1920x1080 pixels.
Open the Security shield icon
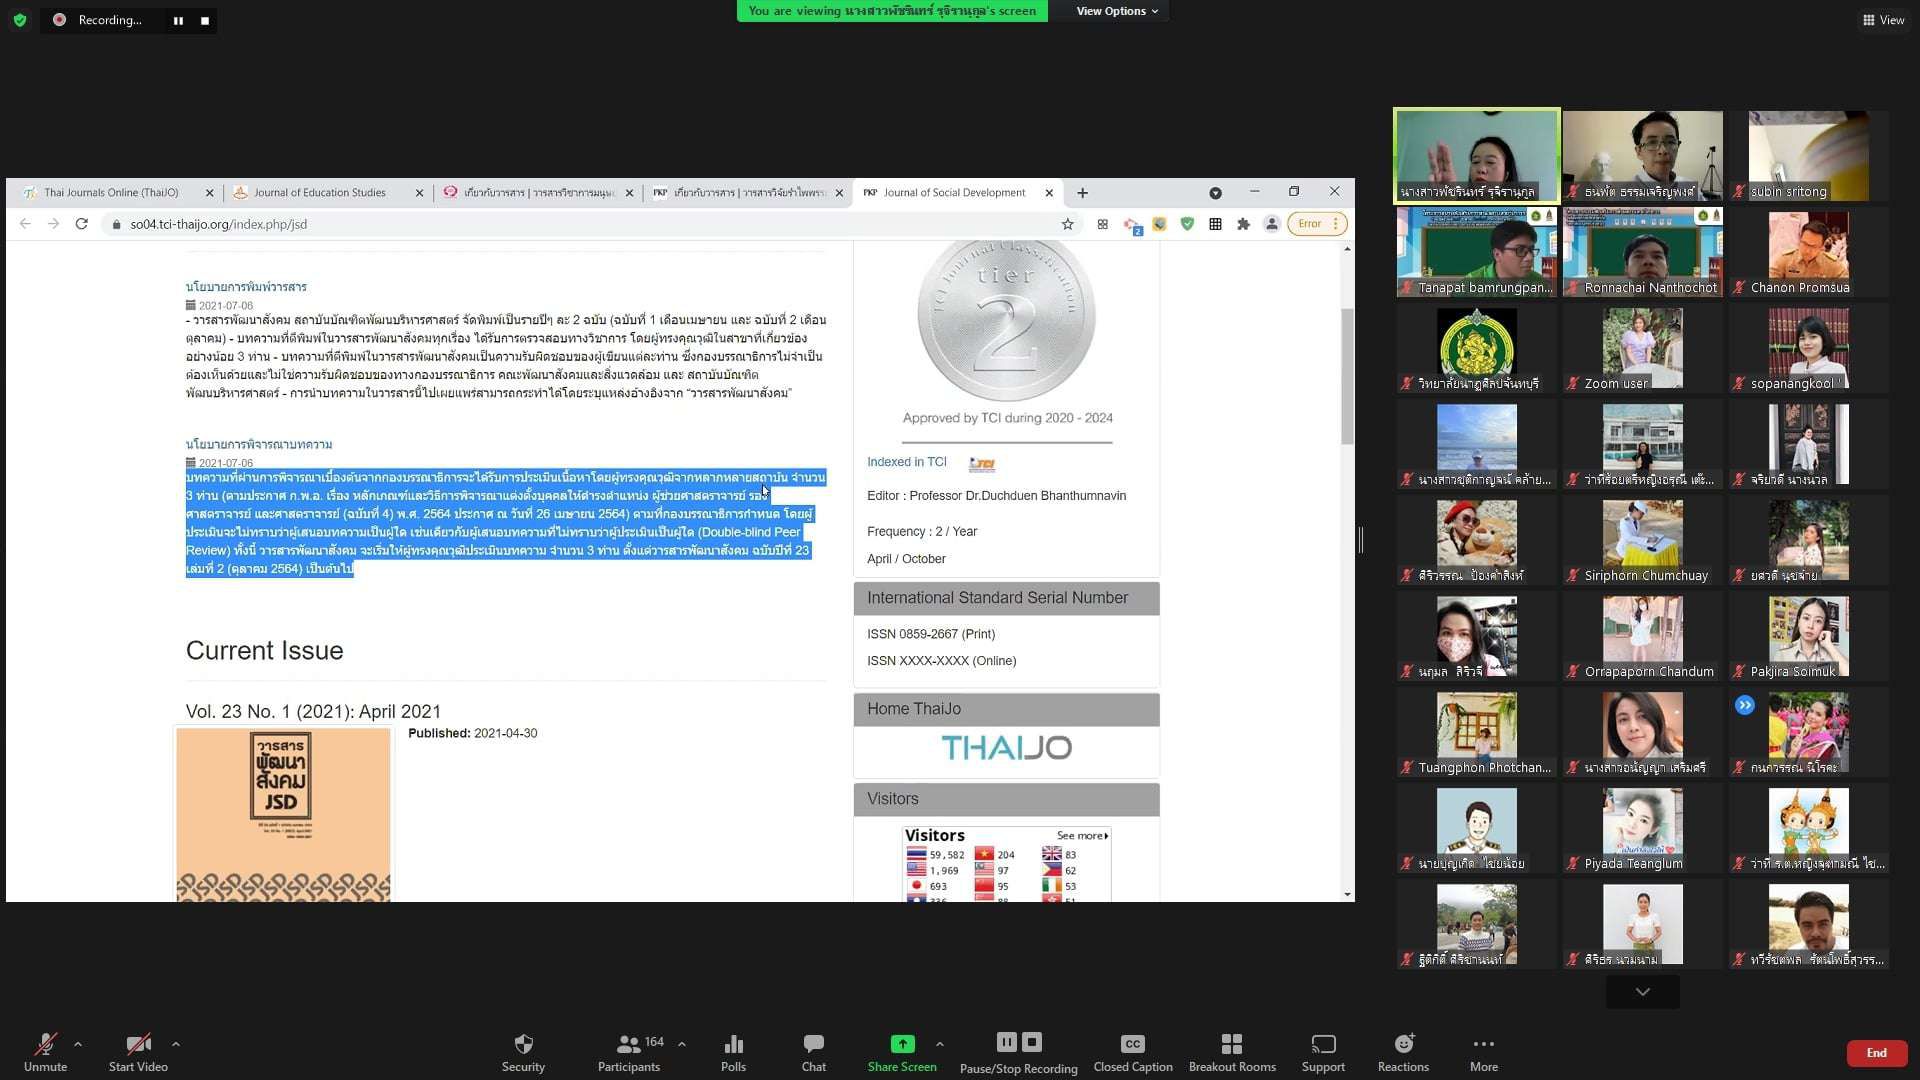(523, 1045)
